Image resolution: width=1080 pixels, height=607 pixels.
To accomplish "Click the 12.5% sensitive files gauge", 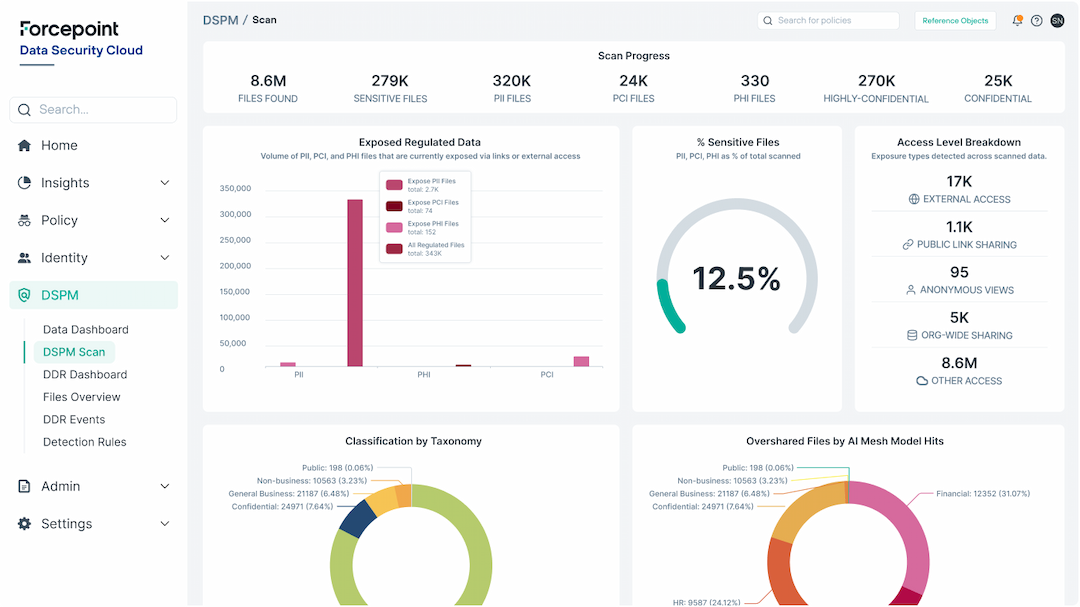I will pos(736,277).
